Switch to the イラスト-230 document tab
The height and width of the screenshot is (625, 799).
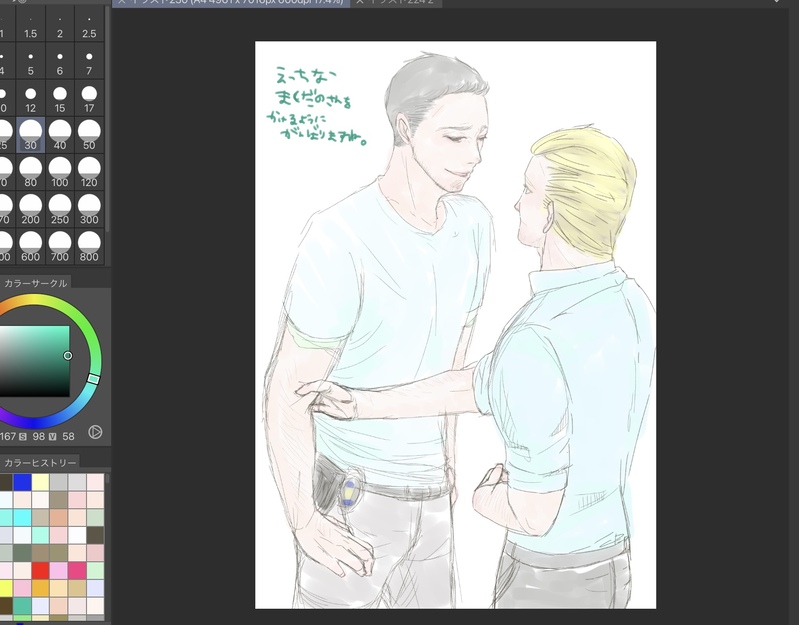click(x=231, y=3)
